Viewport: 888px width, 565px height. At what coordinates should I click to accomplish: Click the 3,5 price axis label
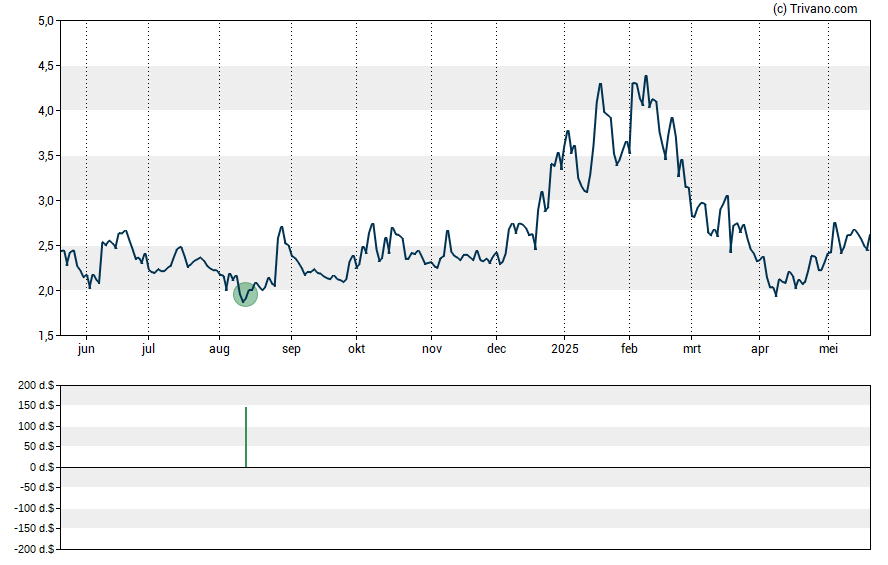point(46,156)
